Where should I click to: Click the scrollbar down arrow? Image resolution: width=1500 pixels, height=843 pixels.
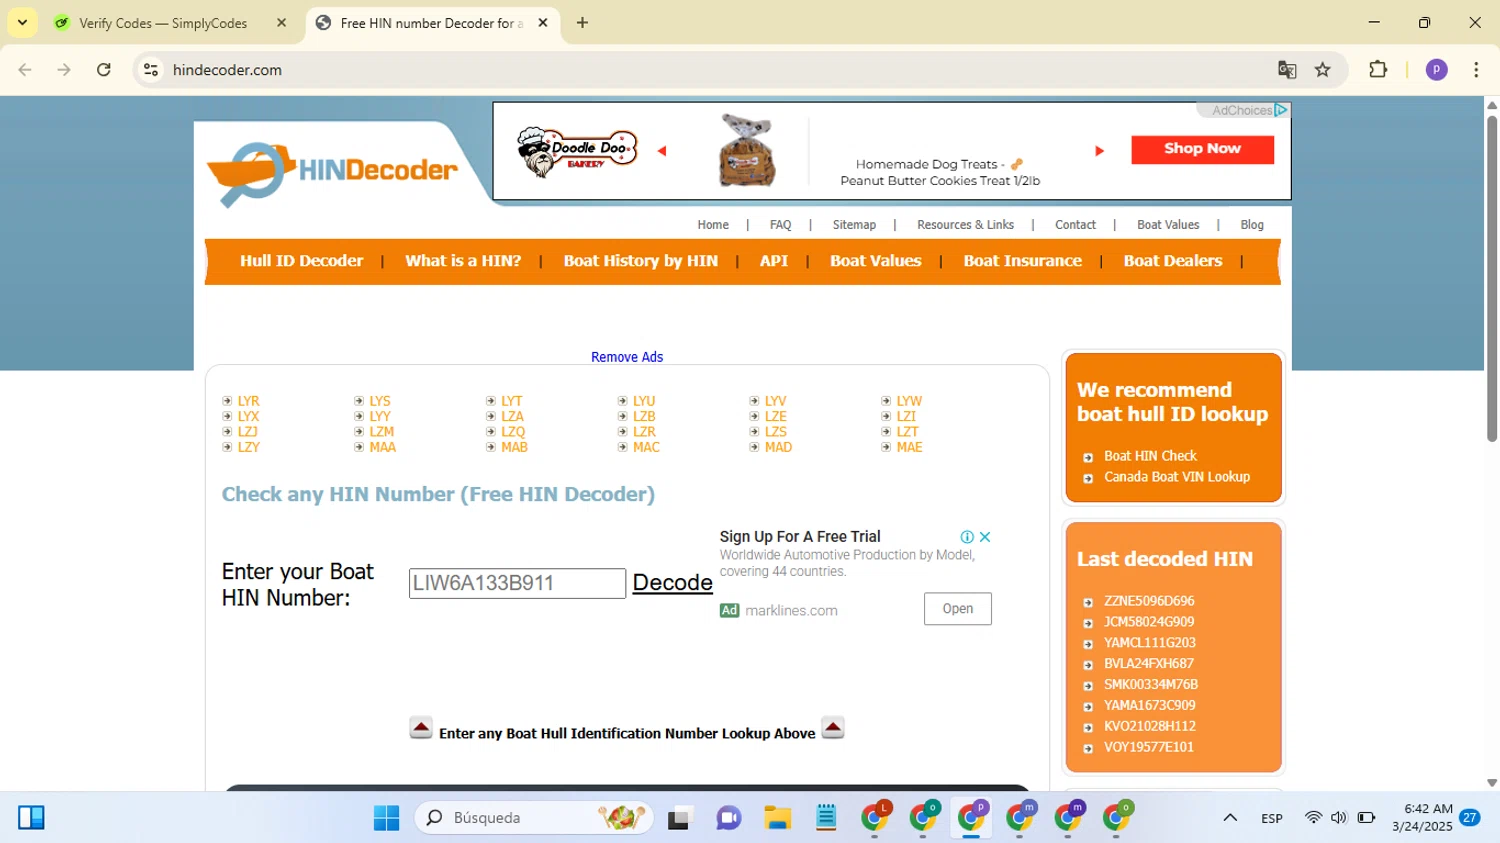[x=1492, y=783]
